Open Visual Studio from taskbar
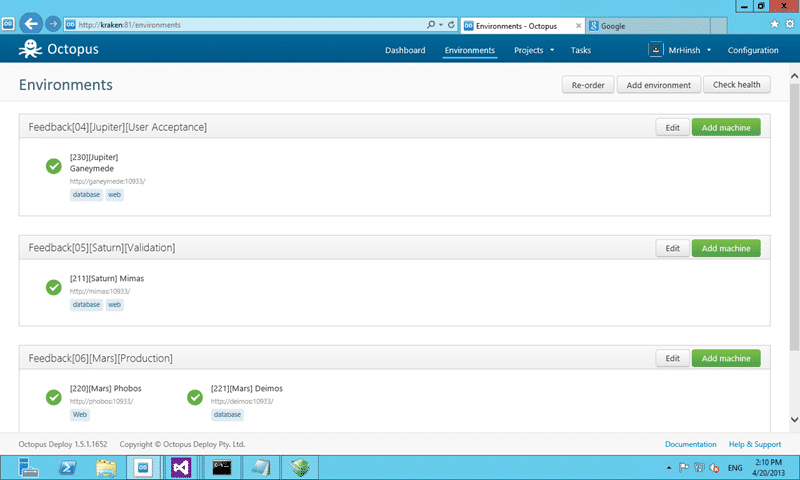Image resolution: width=800 pixels, height=480 pixels. 181,467
